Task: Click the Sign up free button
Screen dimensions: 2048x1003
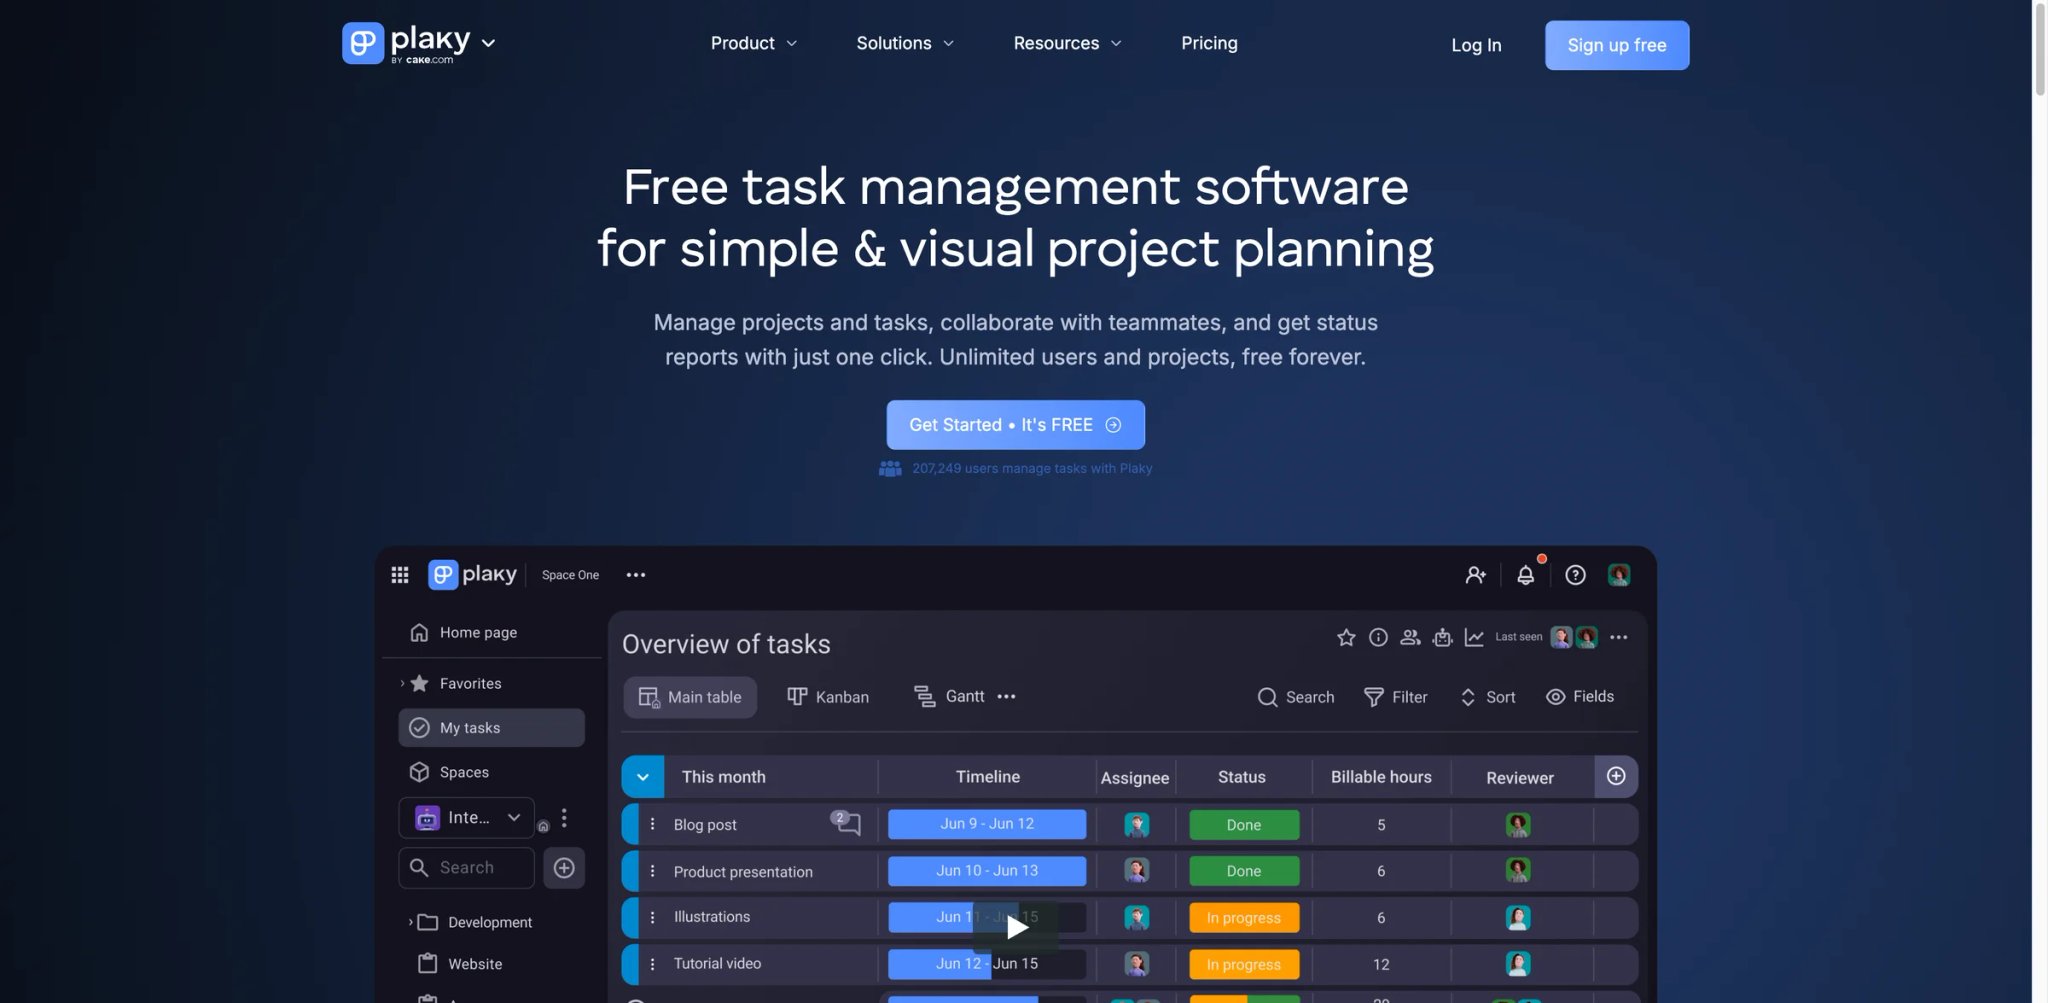Action: pyautogui.click(x=1616, y=45)
